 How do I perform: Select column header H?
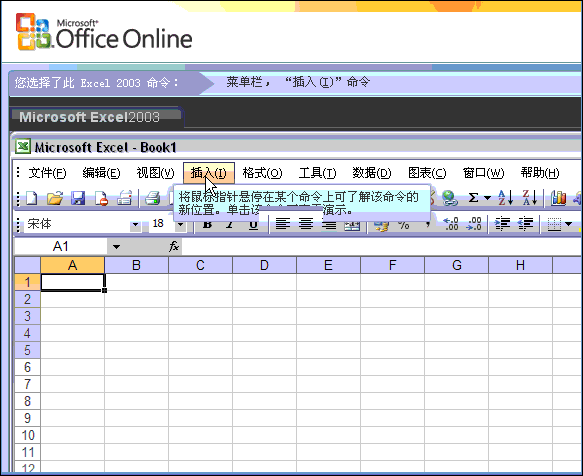[x=520, y=265]
